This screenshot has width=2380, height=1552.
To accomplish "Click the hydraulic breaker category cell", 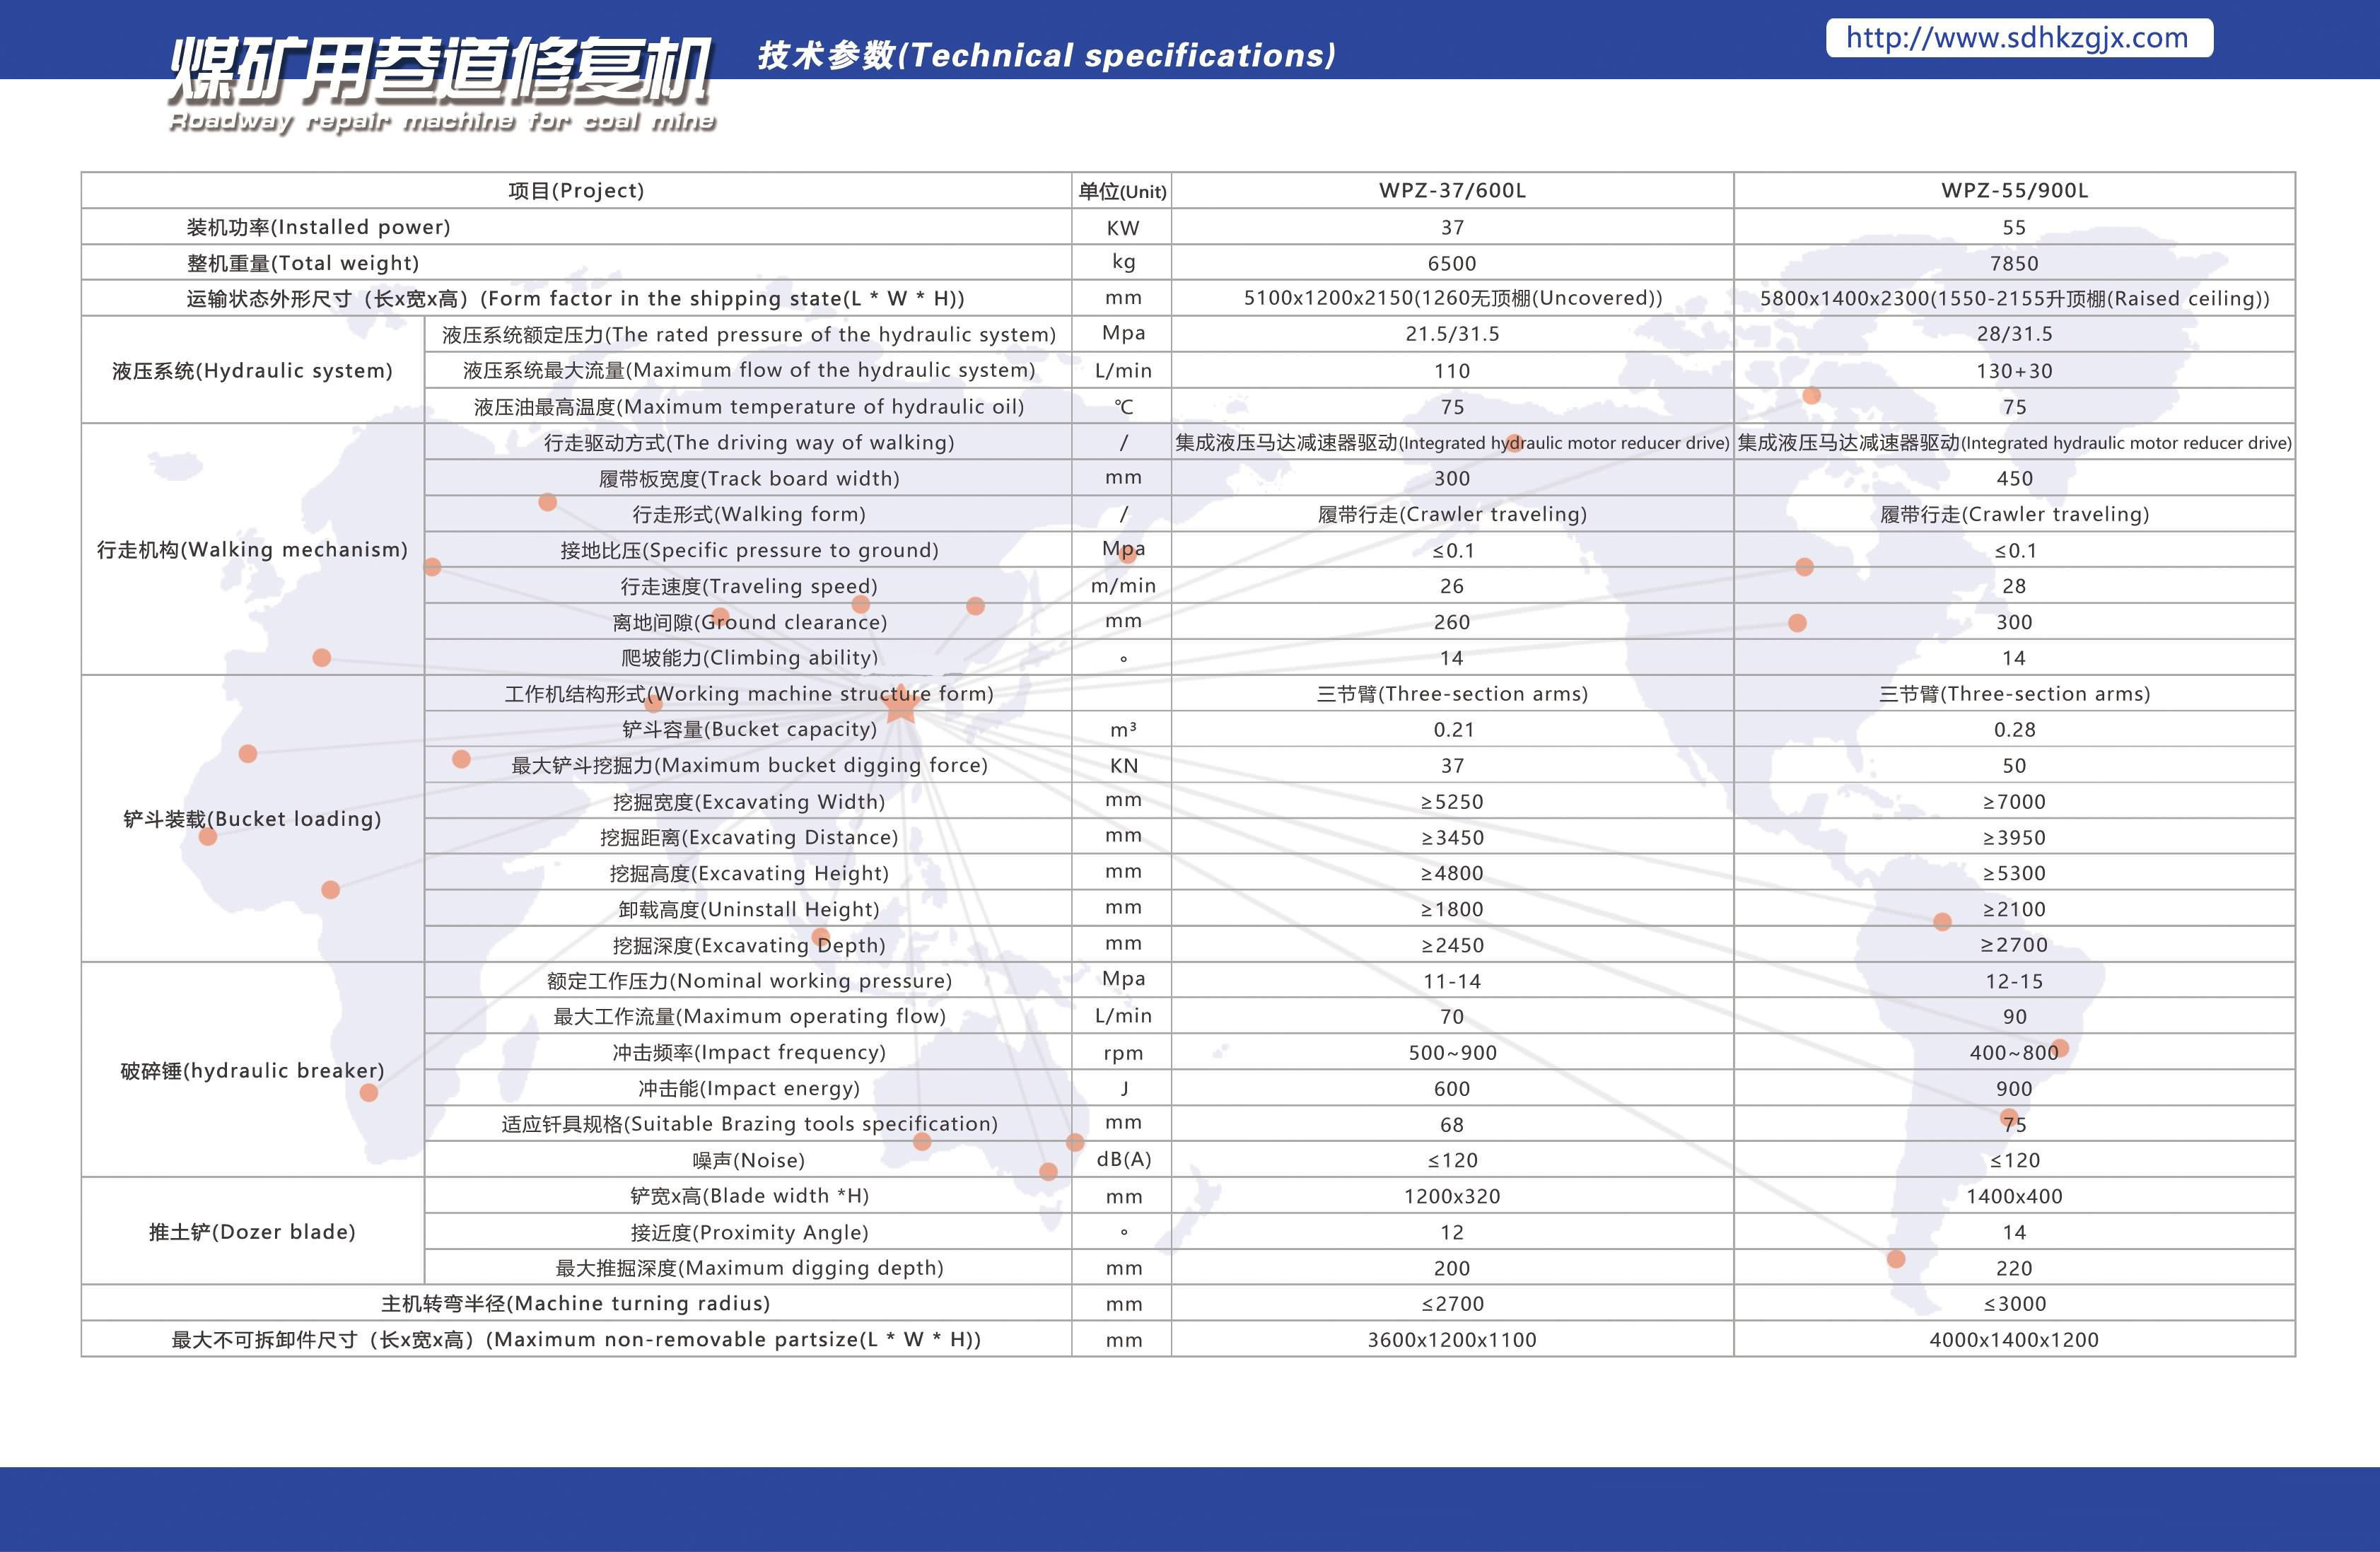I will coord(252,1070).
